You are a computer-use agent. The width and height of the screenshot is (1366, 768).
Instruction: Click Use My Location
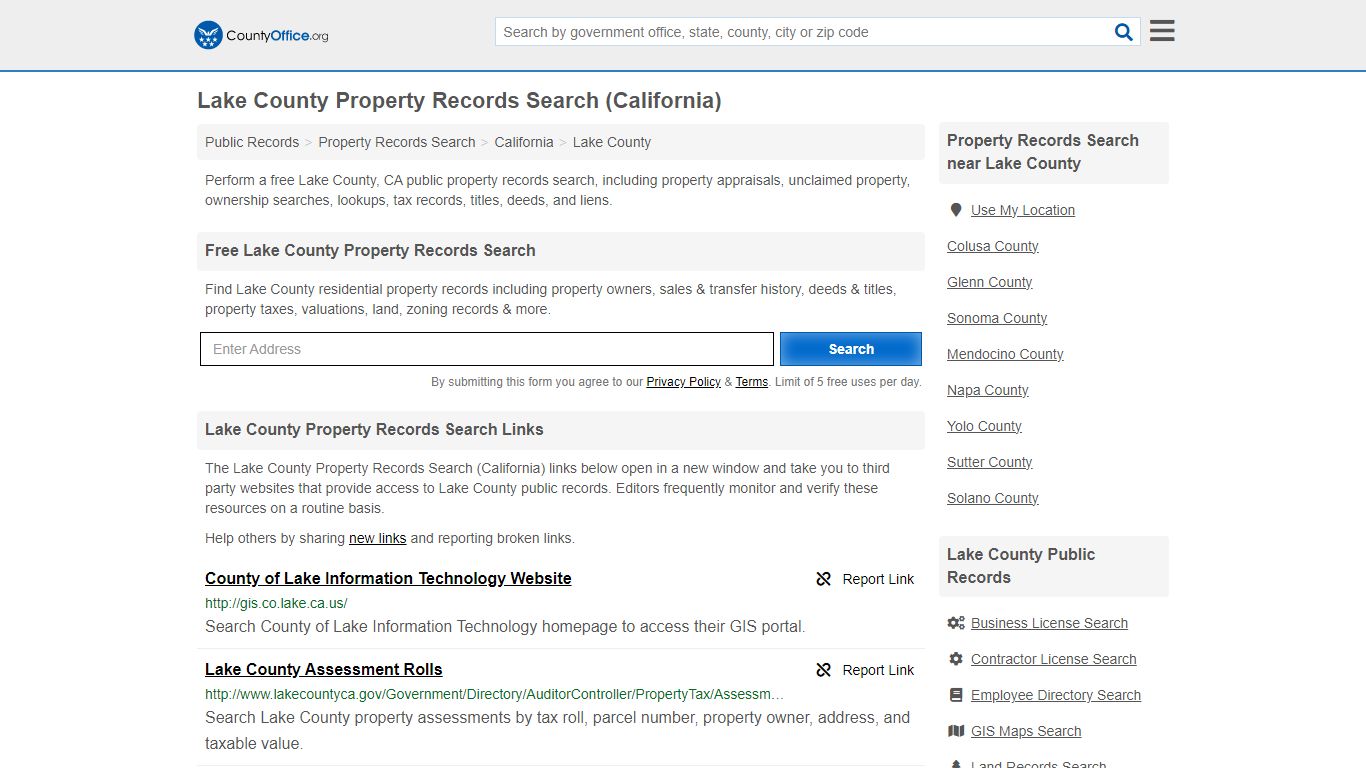click(1023, 210)
